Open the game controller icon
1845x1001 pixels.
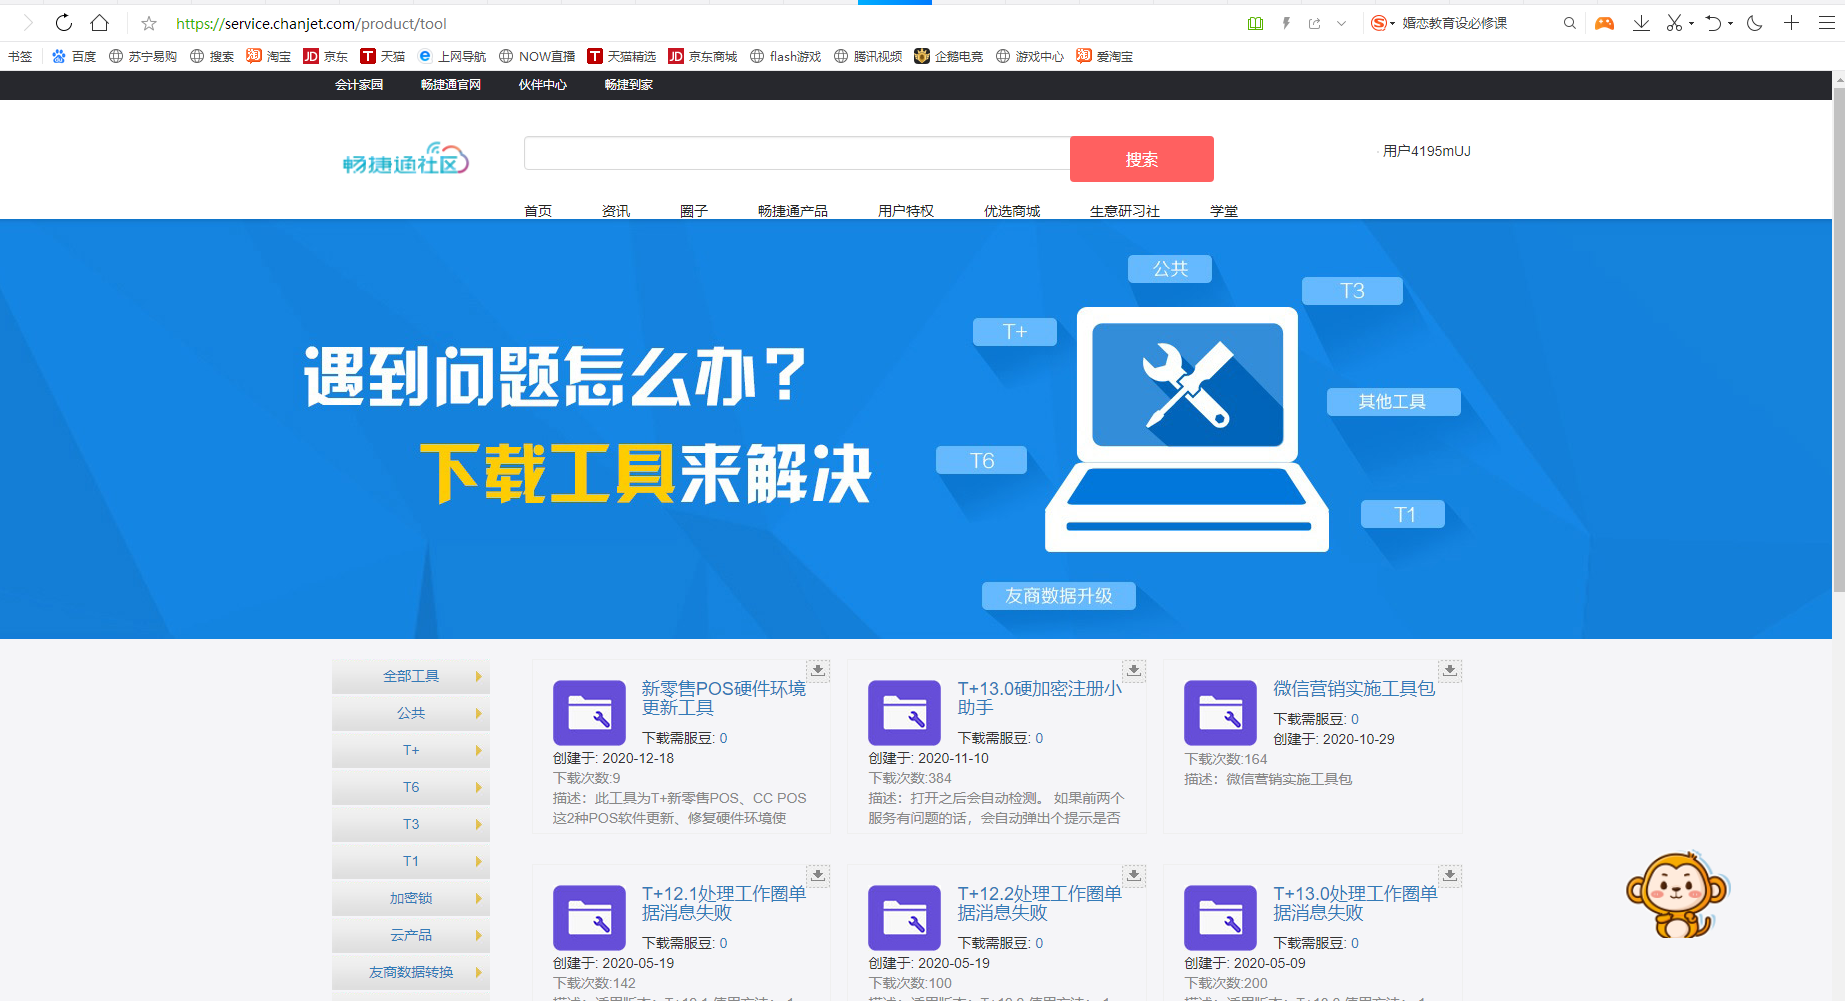tap(1604, 23)
